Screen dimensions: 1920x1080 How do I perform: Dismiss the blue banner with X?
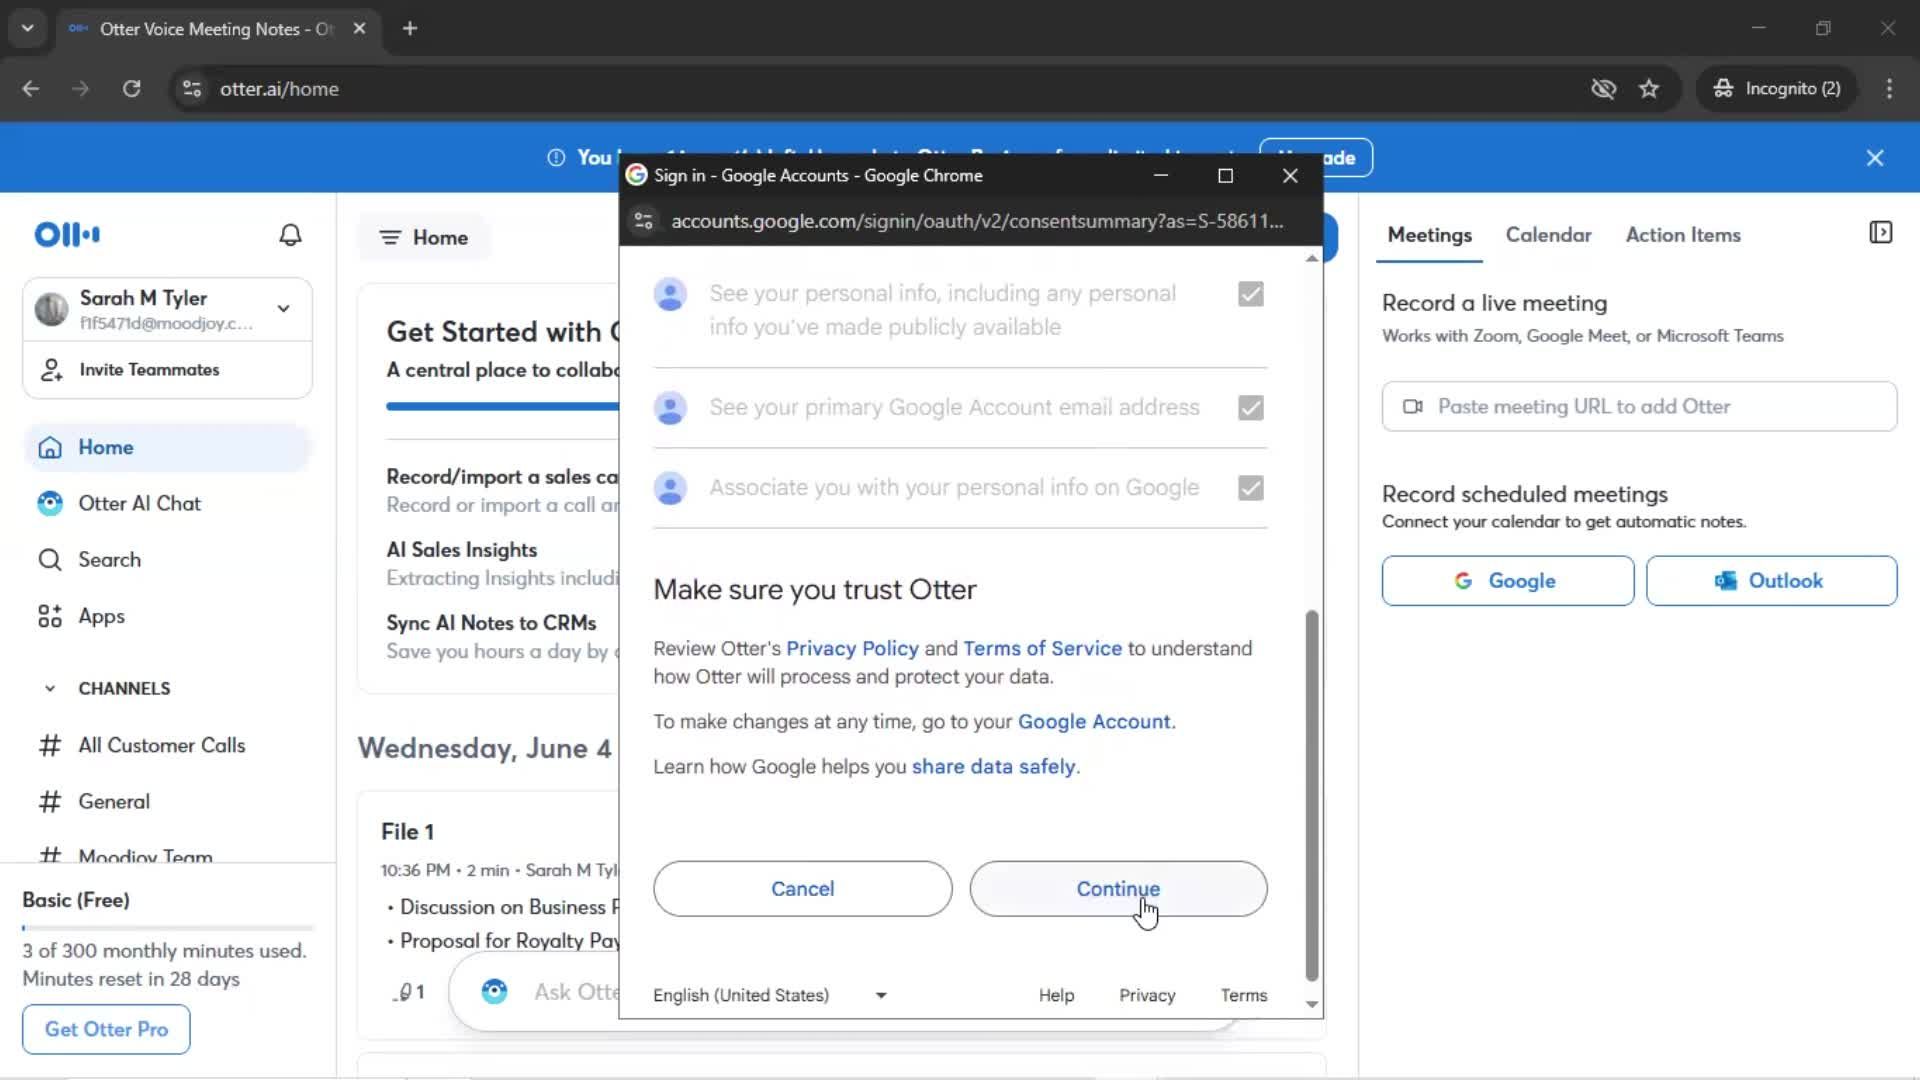(1875, 158)
